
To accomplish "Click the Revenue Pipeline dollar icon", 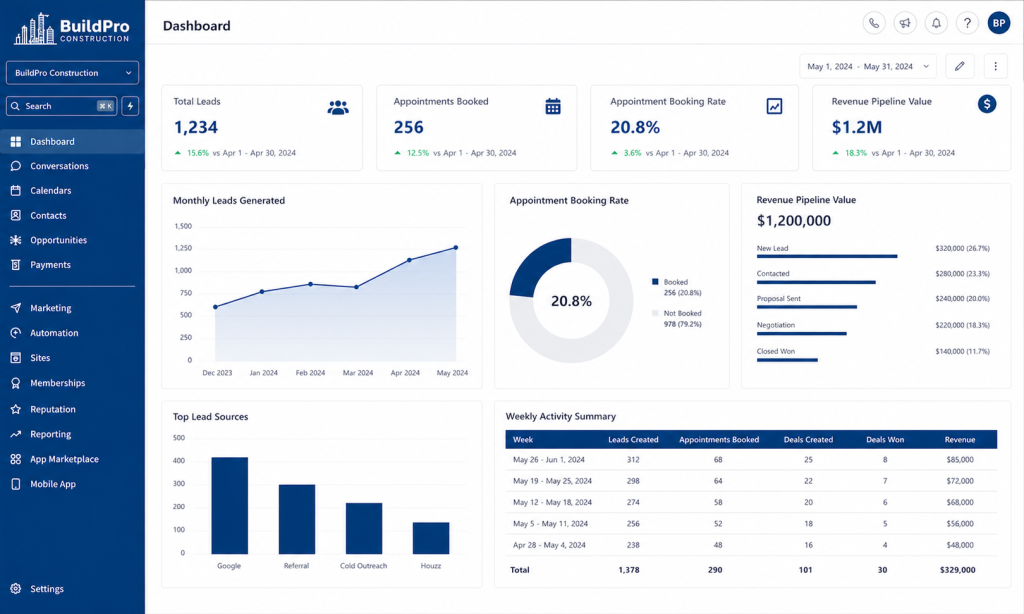I will [x=987, y=104].
